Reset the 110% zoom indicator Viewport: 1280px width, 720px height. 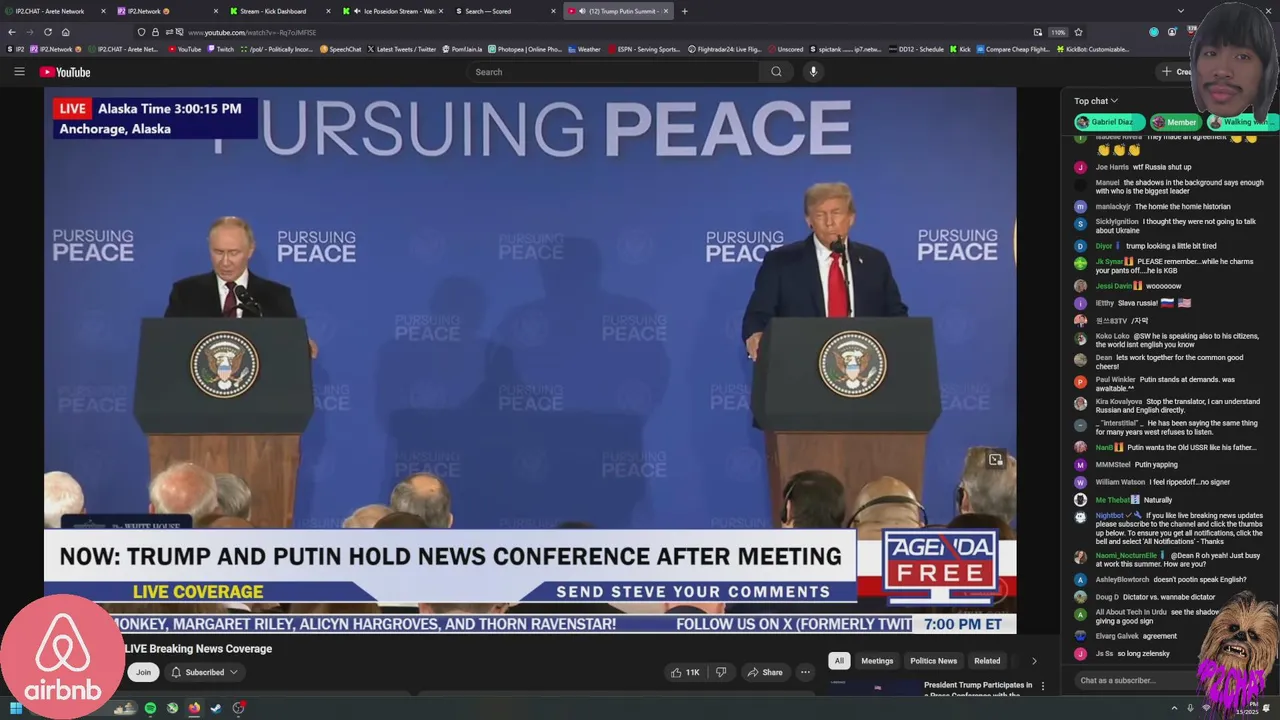[x=1058, y=32]
